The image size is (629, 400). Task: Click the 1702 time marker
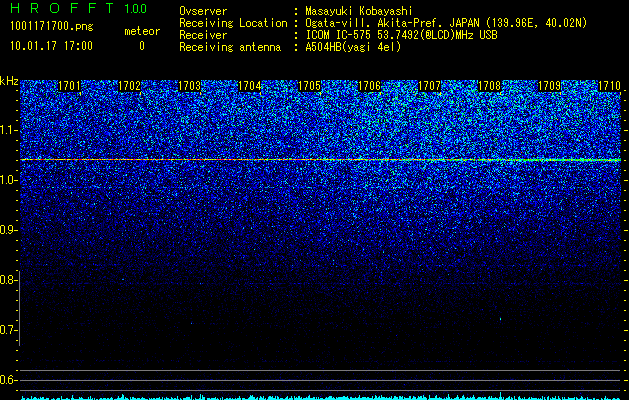click(129, 86)
